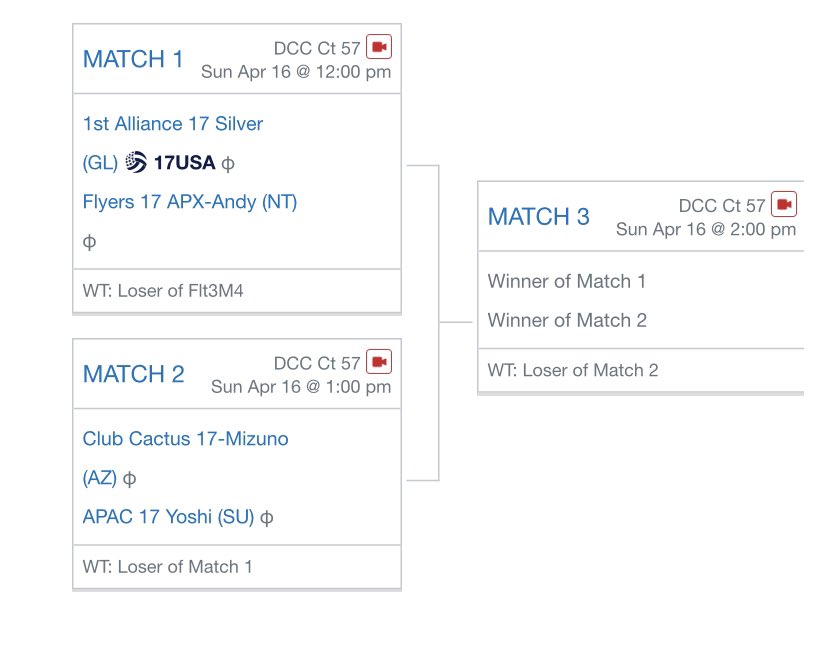
Task: Open the Match 1 video camera icon
Action: (x=379, y=47)
